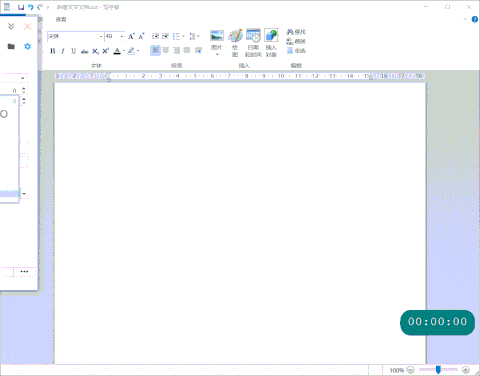This screenshot has width=480, height=376.
Task: Toggle strikethrough formatting
Action: [84, 51]
